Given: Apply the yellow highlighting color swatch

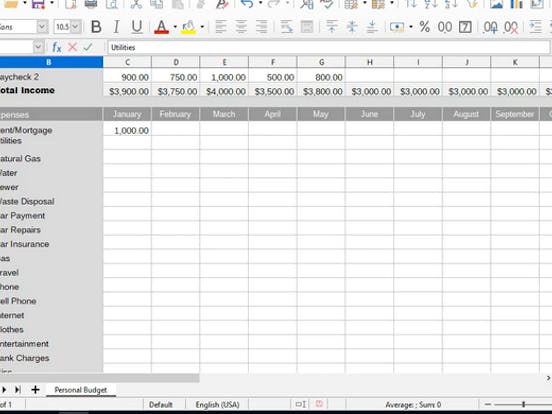Looking at the screenshot, I should pos(188,27).
